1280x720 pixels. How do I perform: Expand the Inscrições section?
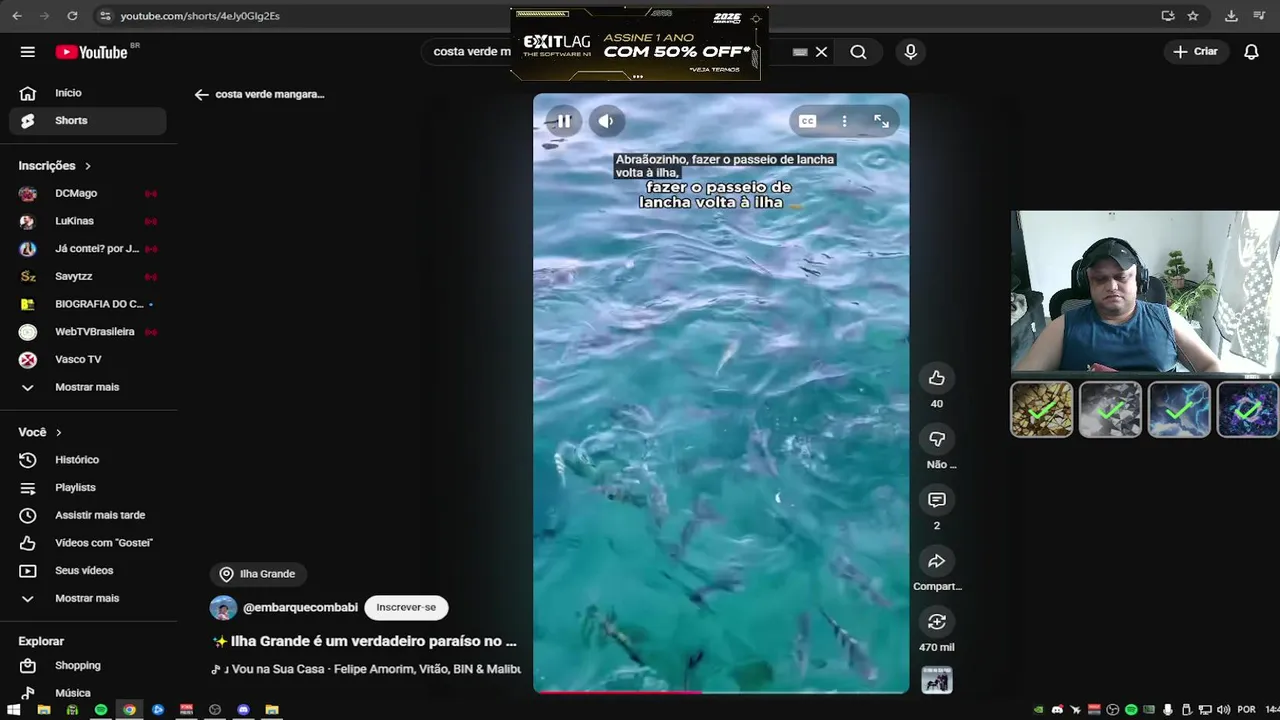(x=55, y=166)
